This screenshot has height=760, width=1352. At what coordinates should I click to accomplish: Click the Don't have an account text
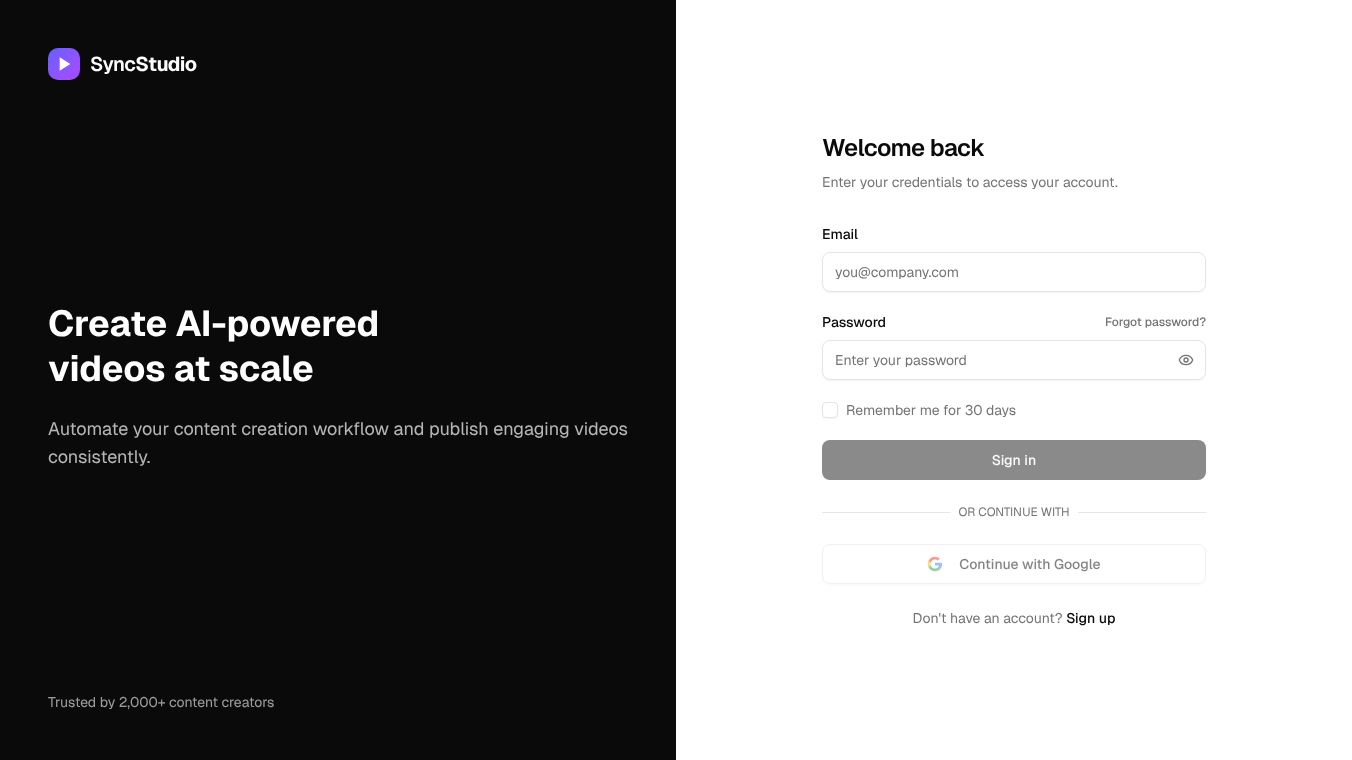point(988,618)
